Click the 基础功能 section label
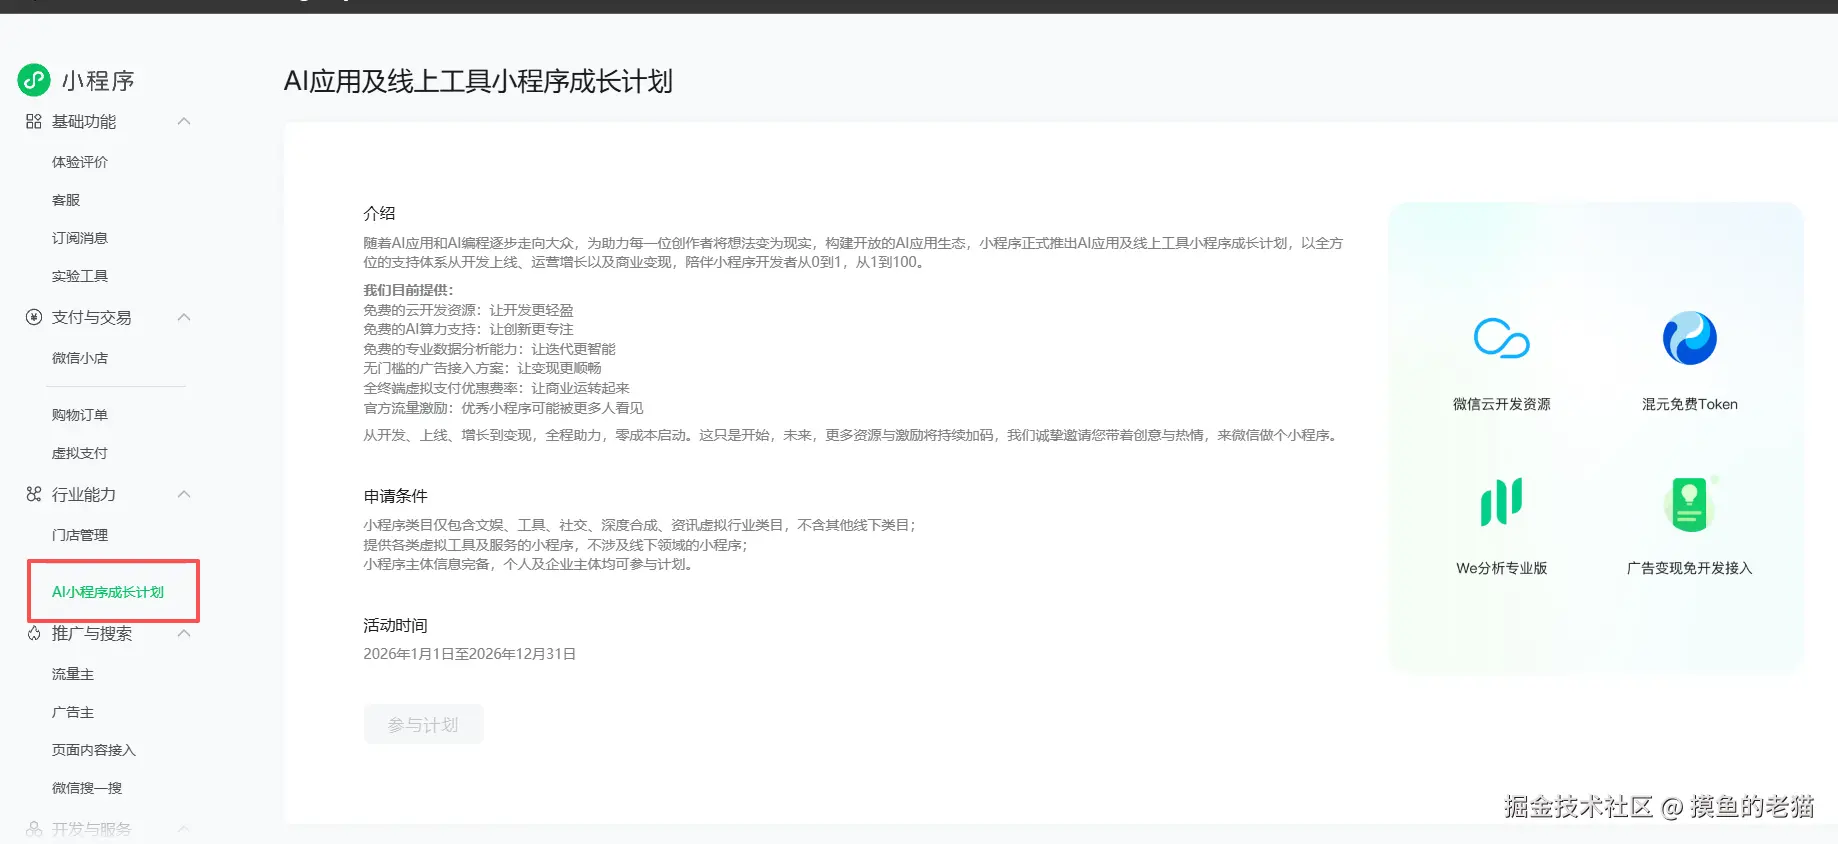 point(84,121)
